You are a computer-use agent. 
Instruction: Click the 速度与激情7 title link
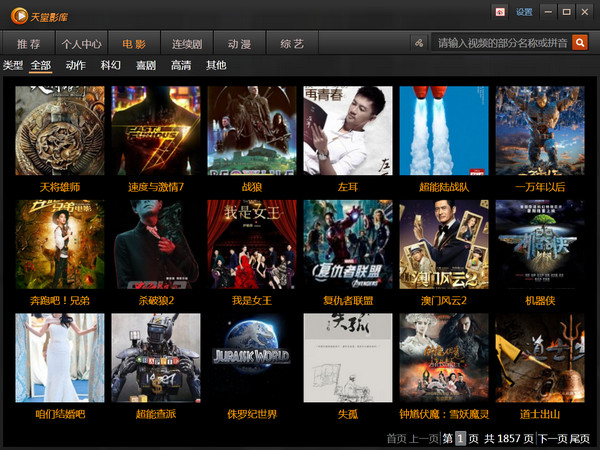(x=156, y=187)
